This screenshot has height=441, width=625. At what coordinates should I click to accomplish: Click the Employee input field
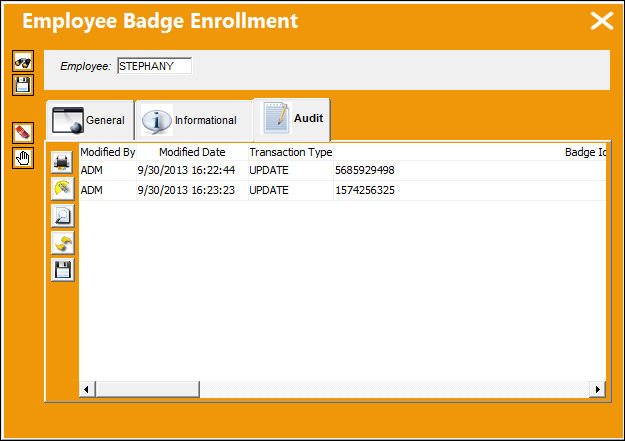154,66
